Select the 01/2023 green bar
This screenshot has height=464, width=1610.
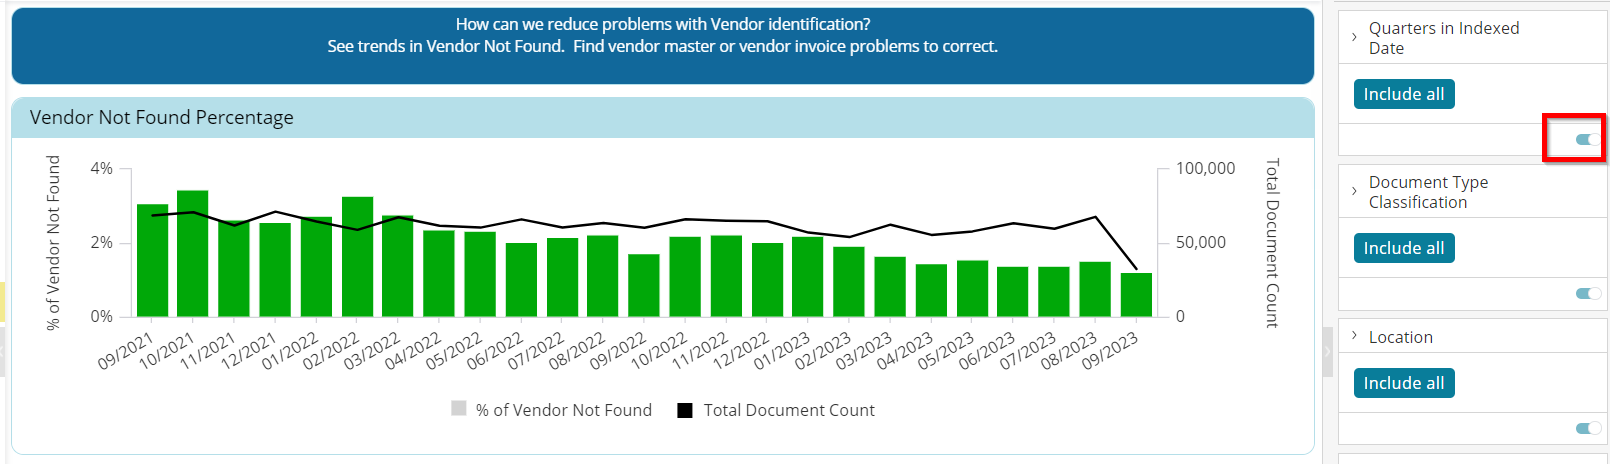808,277
